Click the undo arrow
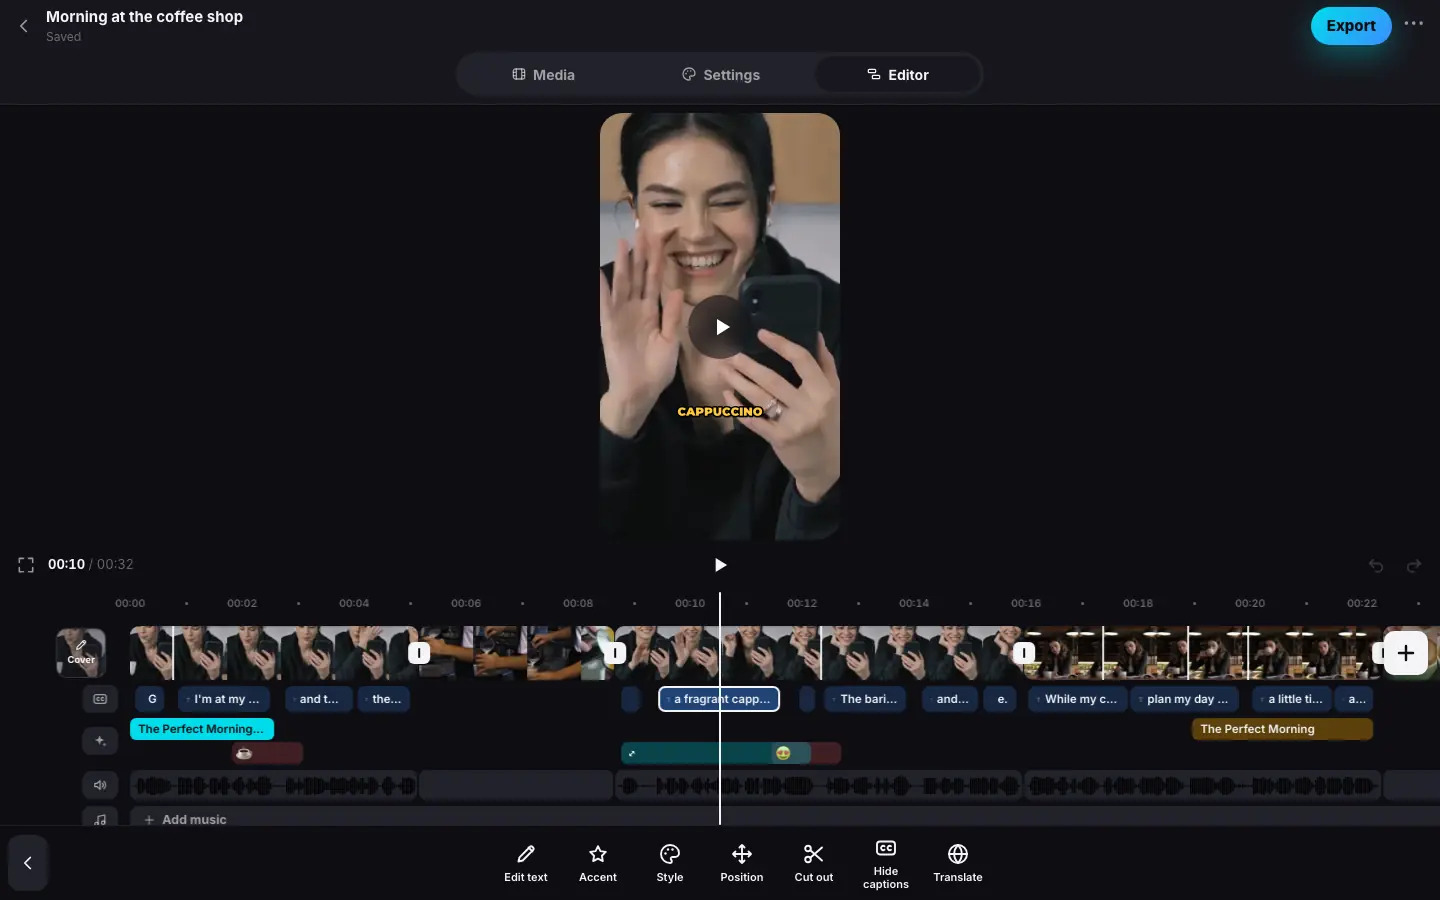 (1376, 566)
